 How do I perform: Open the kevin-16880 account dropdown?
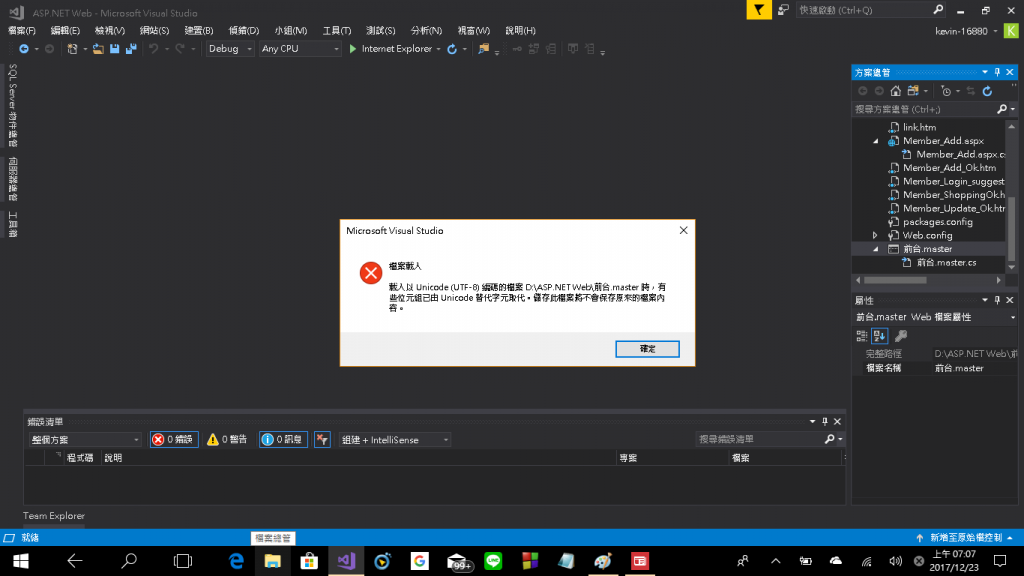tap(967, 31)
